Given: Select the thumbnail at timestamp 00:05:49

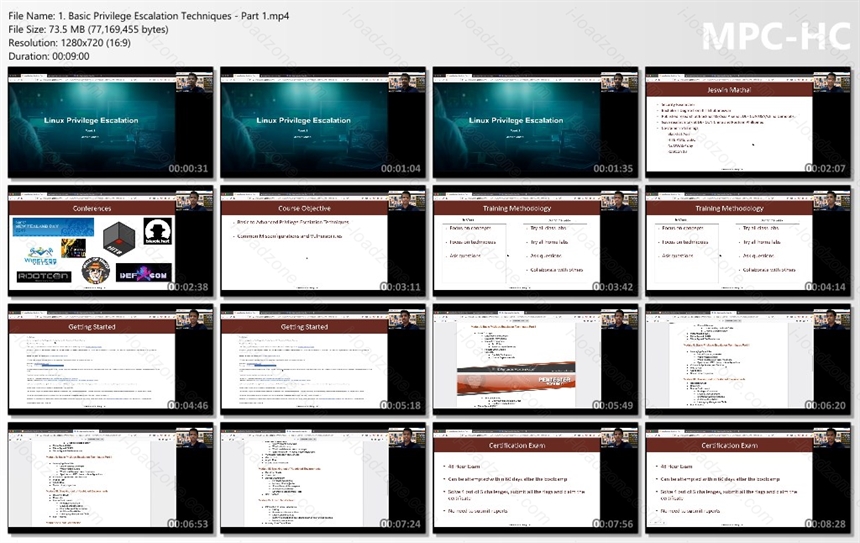Looking at the screenshot, I should [535, 360].
